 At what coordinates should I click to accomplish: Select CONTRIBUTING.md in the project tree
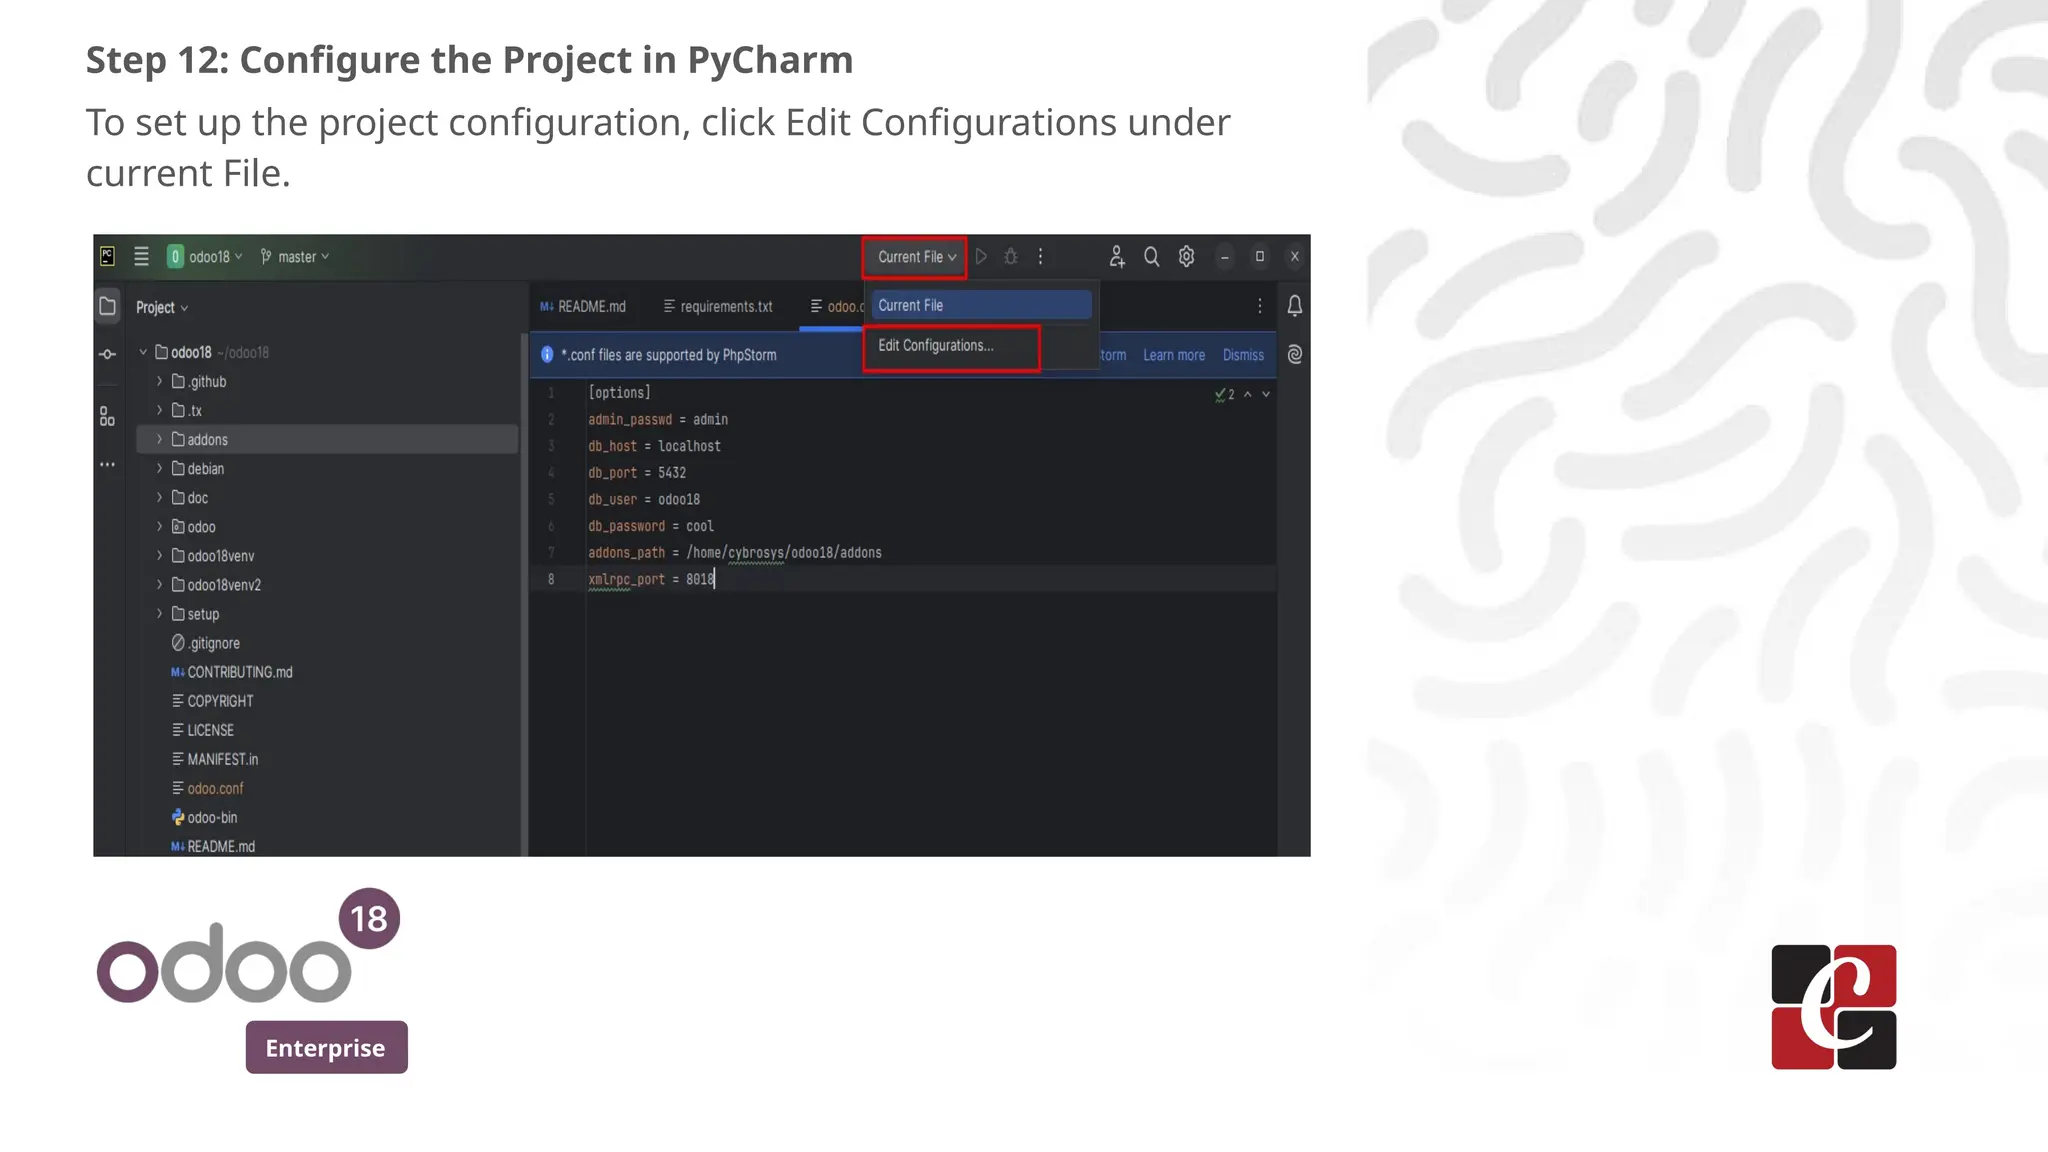(x=232, y=672)
